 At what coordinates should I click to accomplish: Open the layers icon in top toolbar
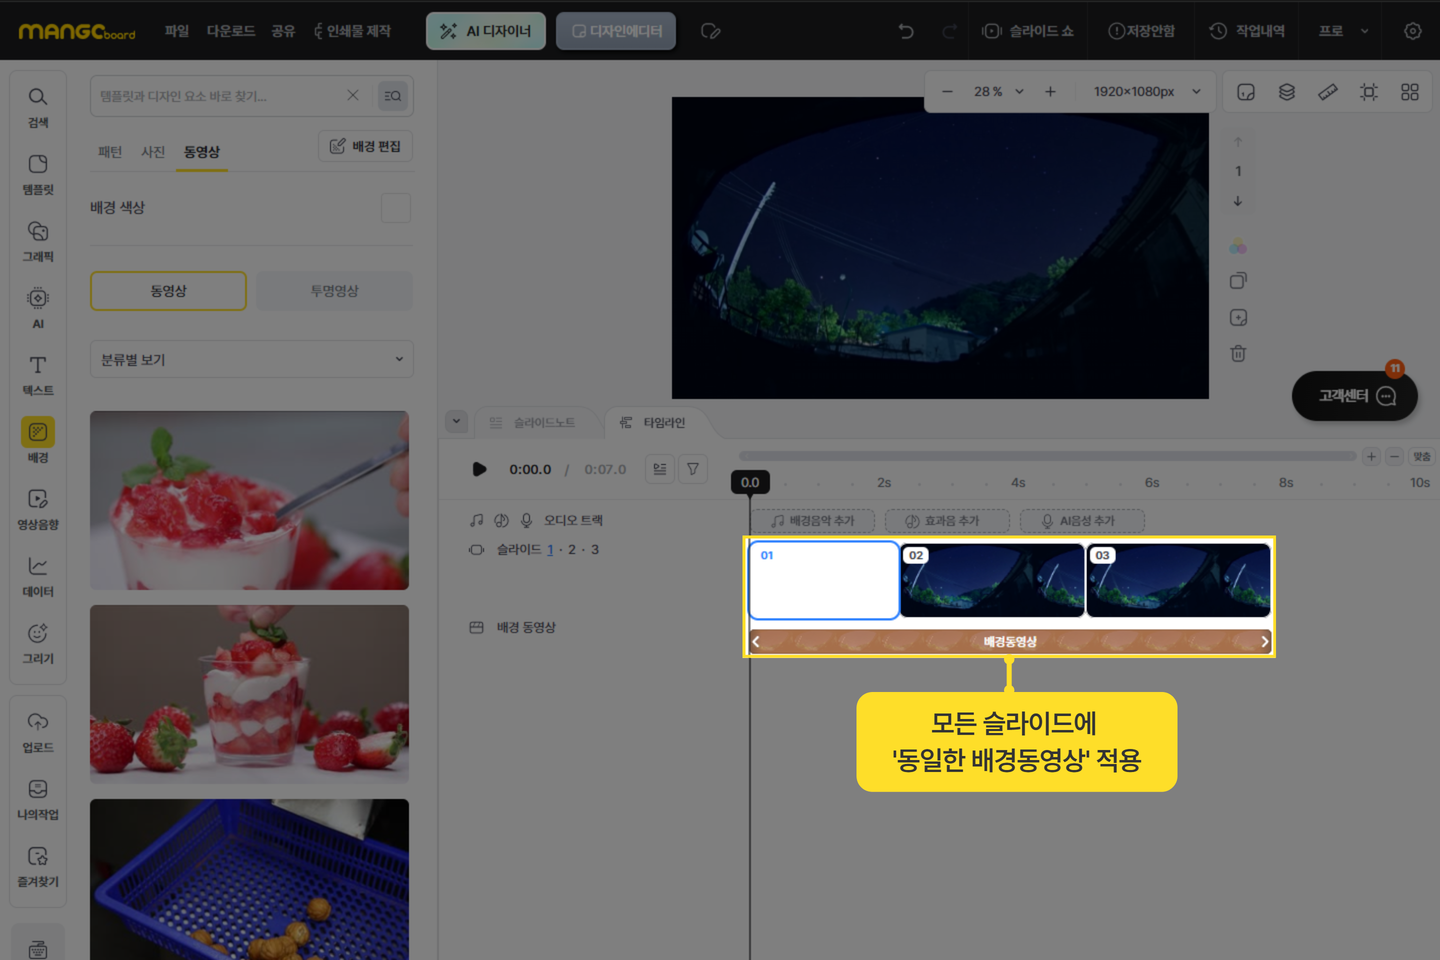pos(1287,92)
